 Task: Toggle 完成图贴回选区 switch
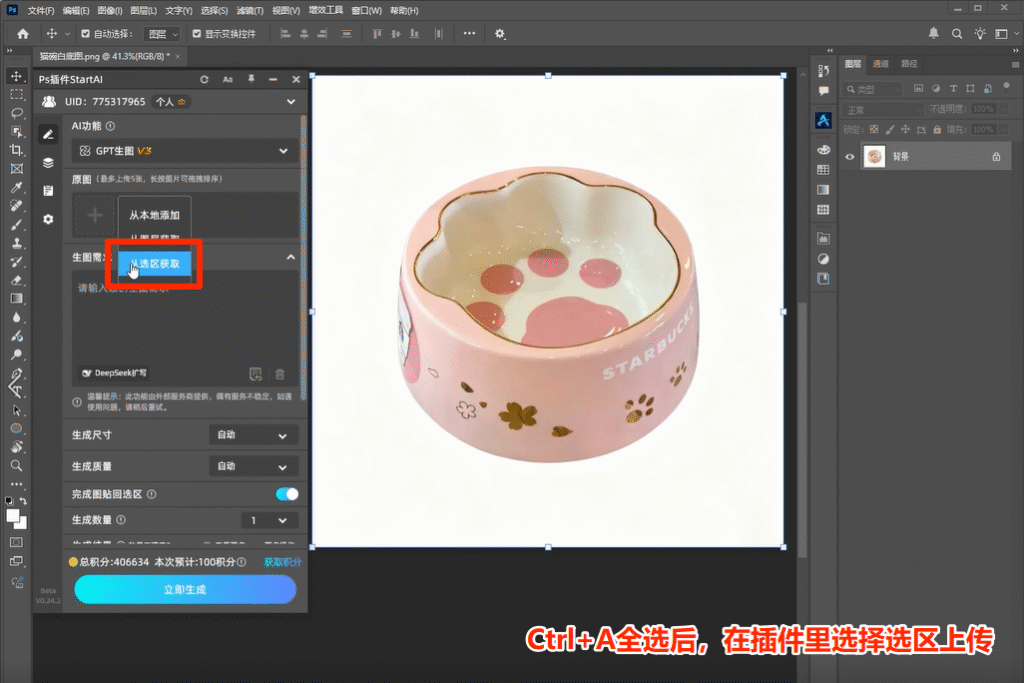click(287, 494)
